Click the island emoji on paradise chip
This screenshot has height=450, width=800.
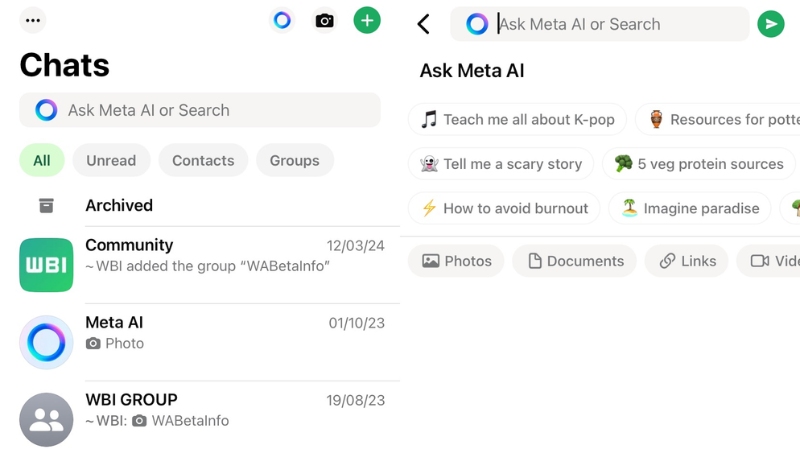630,208
